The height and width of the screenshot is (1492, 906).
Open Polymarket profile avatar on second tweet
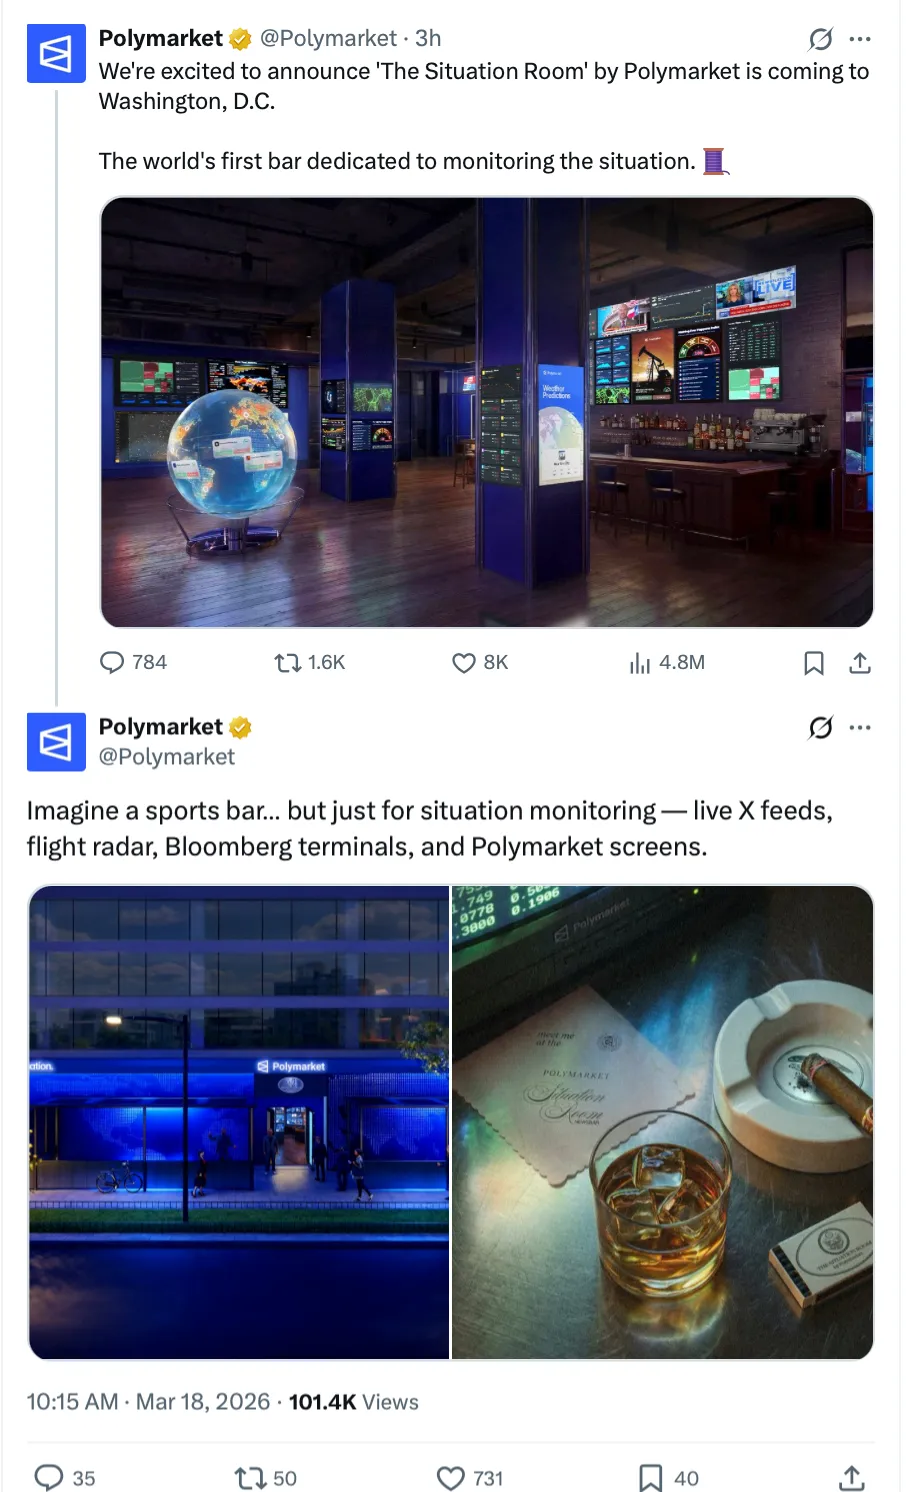pos(56,742)
